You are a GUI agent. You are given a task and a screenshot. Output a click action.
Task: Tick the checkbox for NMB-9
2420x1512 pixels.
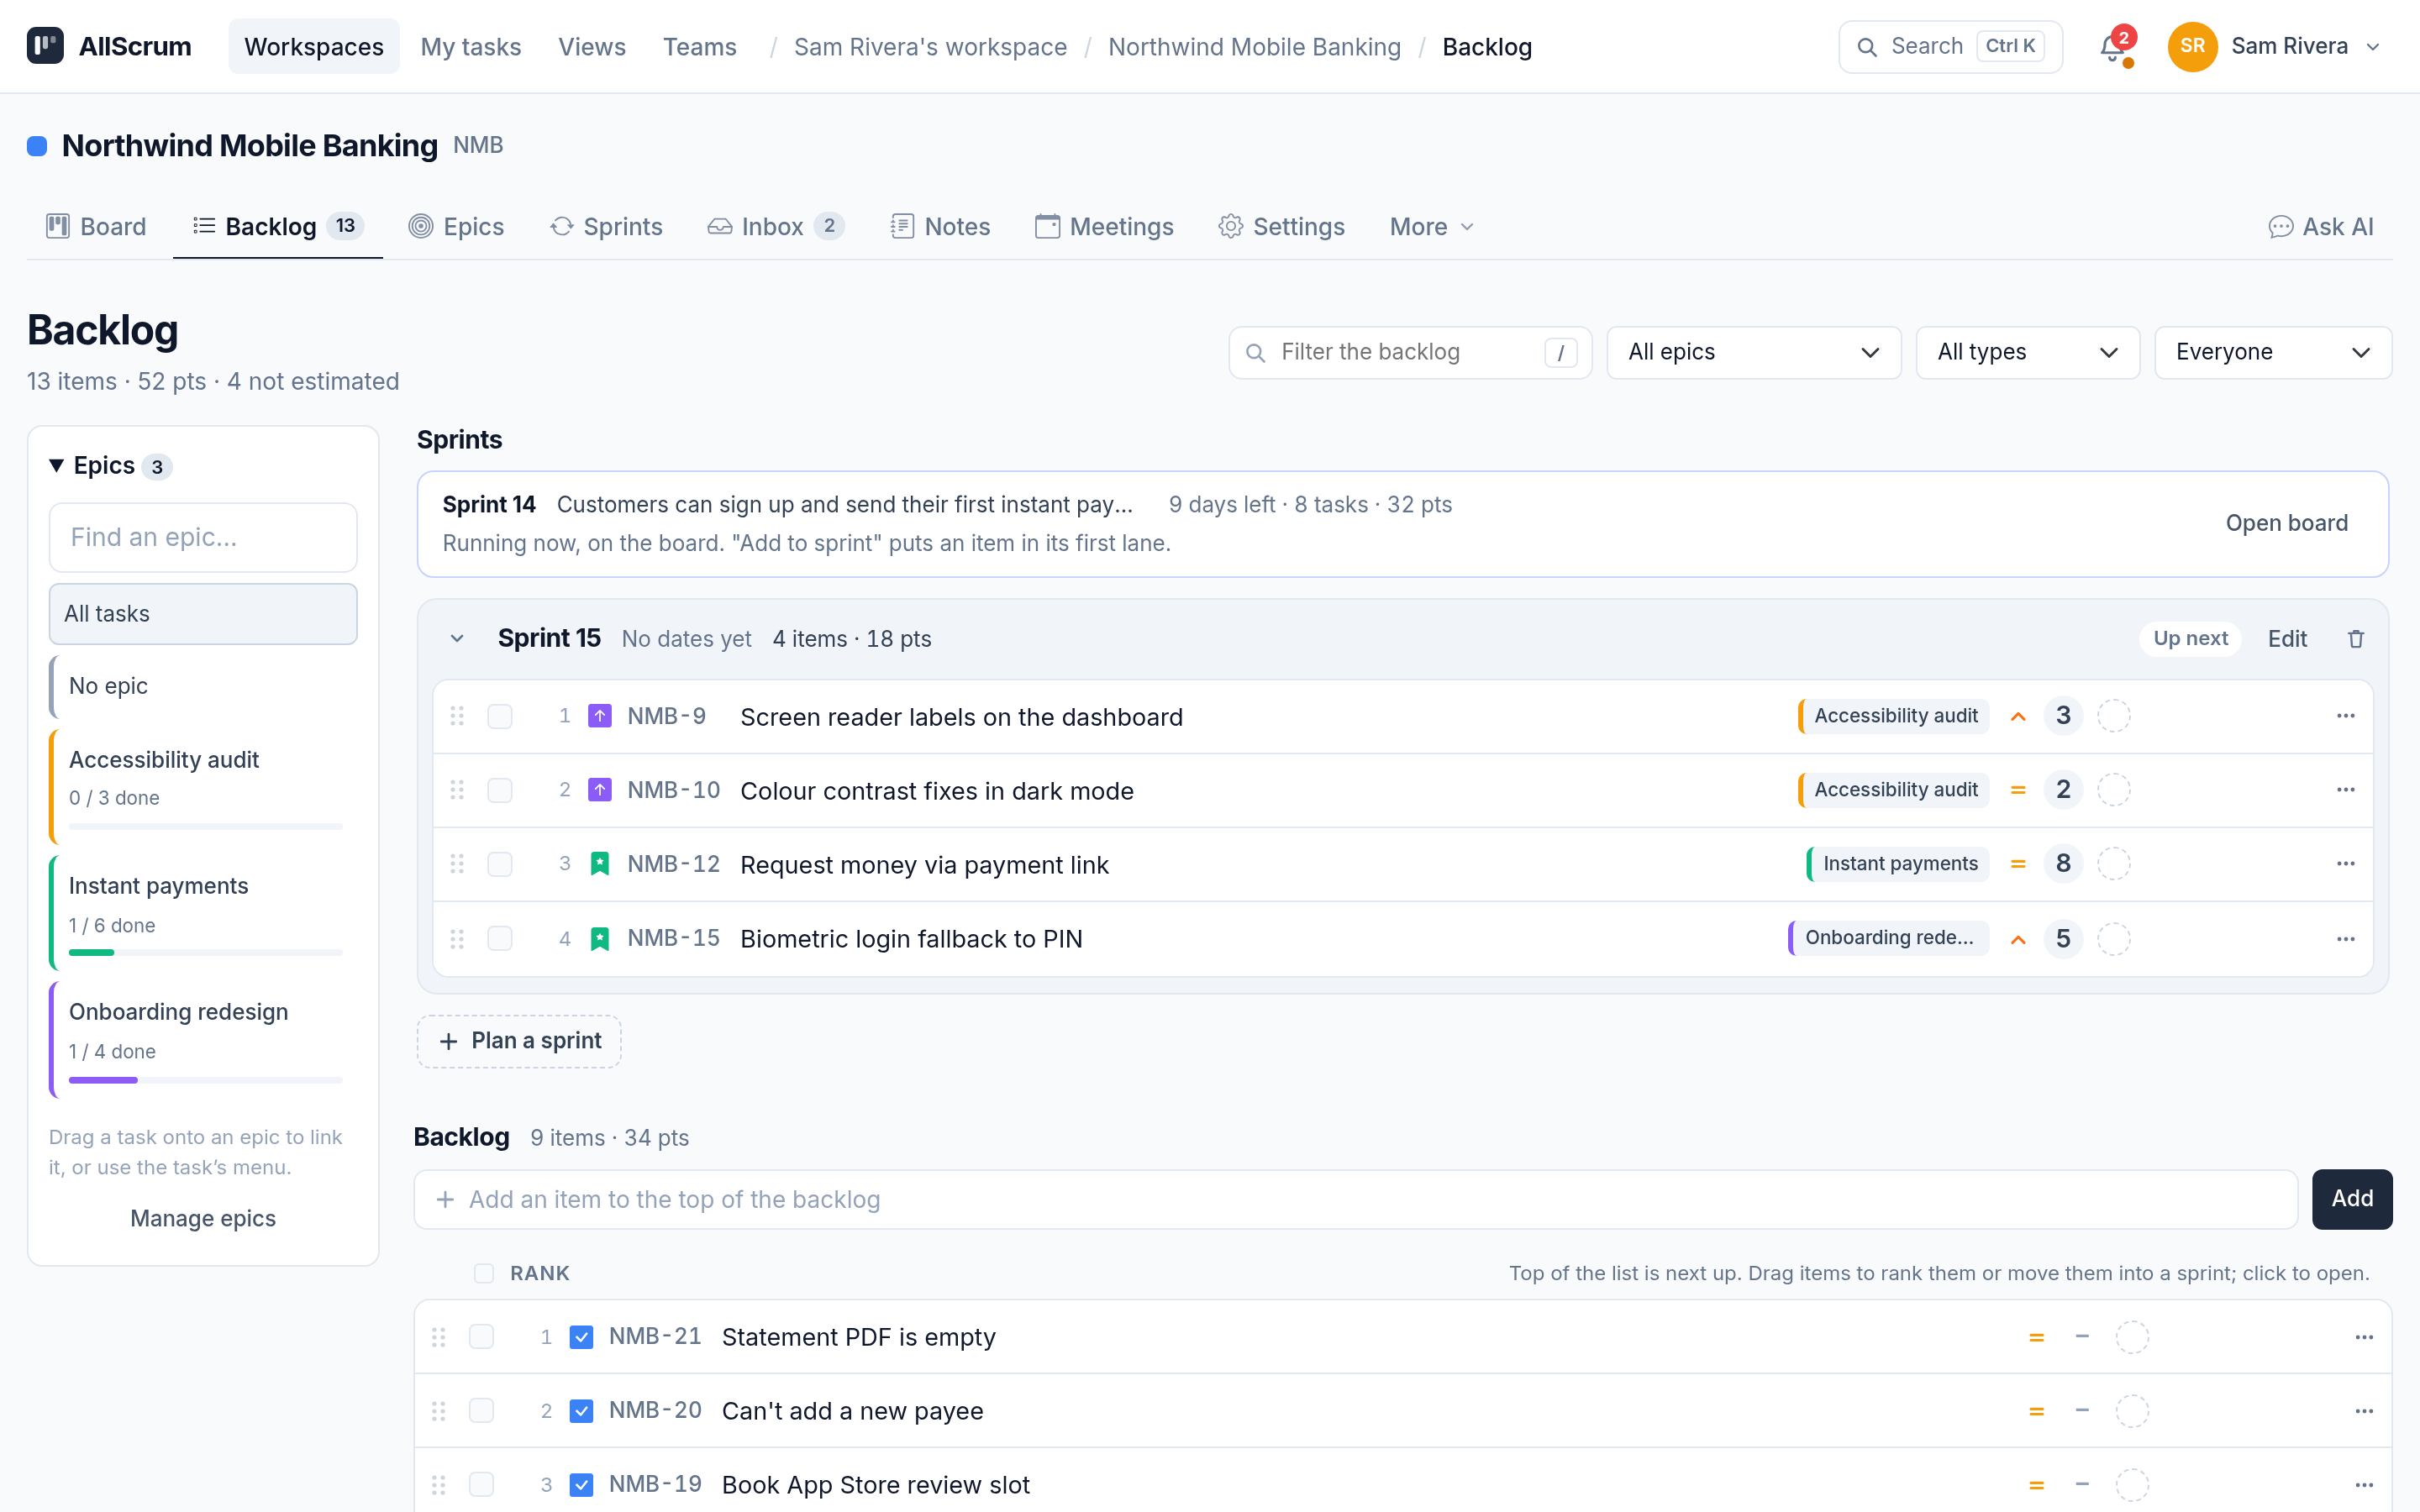[x=500, y=716]
